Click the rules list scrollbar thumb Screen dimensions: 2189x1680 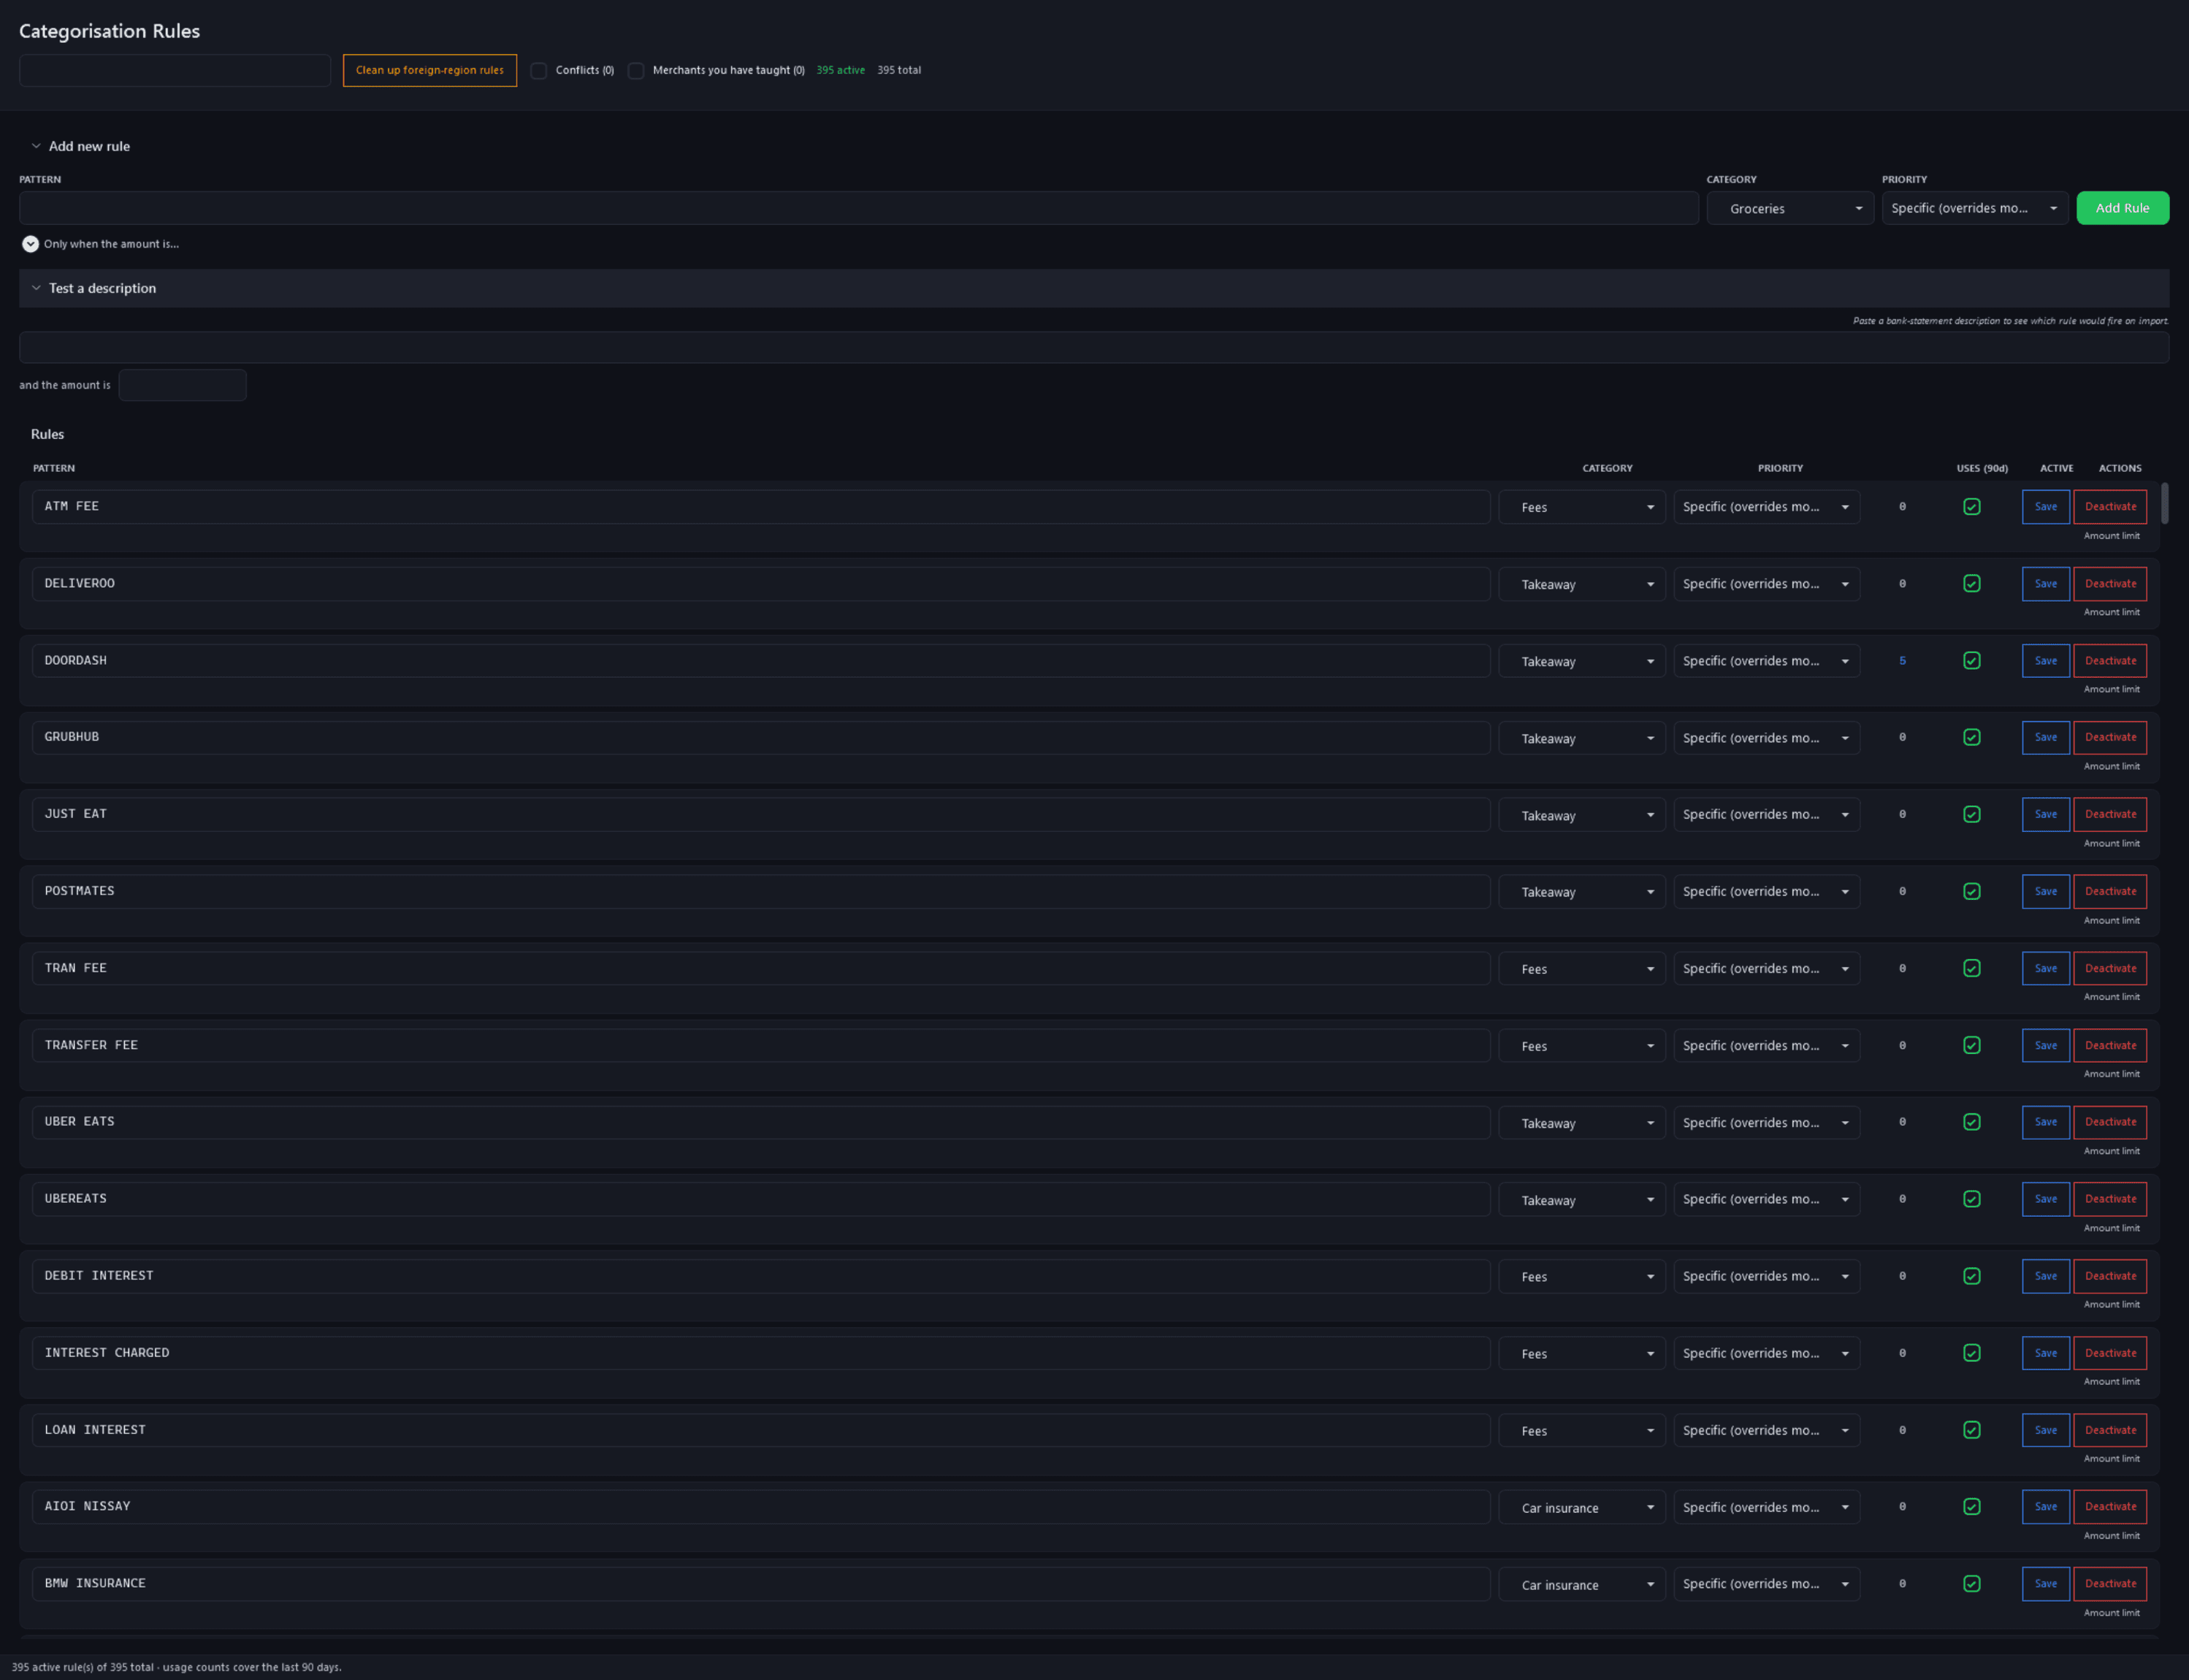pyautogui.click(x=2165, y=503)
